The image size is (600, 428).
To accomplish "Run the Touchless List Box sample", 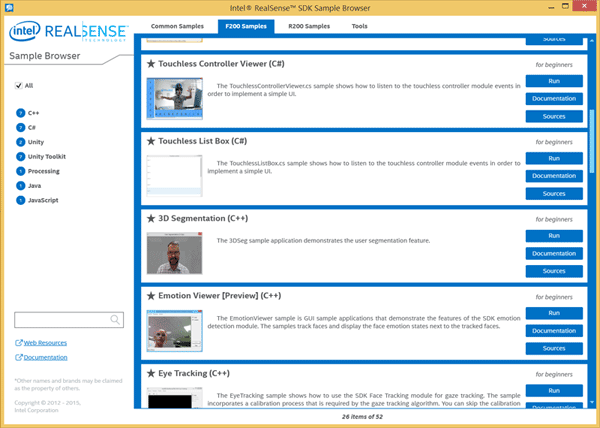I will (554, 158).
